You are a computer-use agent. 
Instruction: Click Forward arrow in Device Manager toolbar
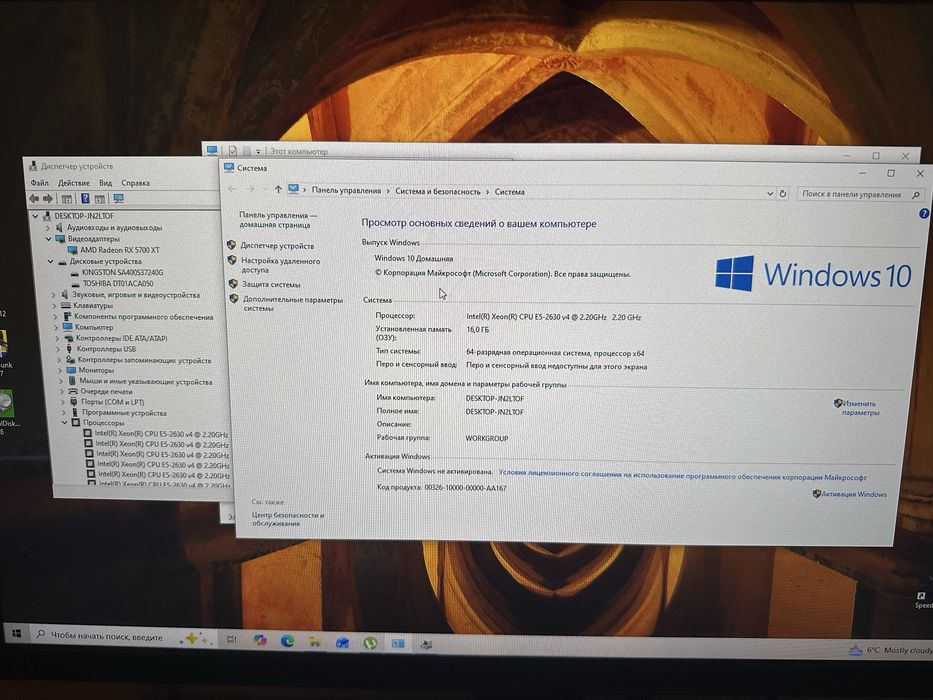[48, 198]
